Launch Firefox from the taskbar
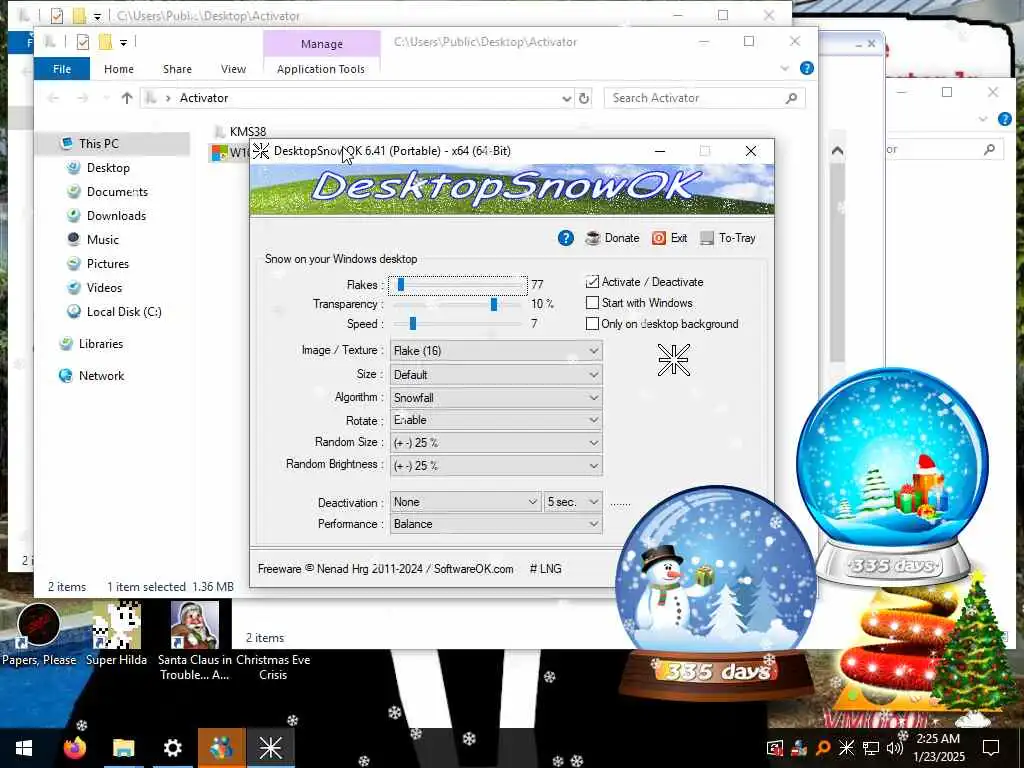This screenshot has width=1024, height=768. pyautogui.click(x=74, y=748)
